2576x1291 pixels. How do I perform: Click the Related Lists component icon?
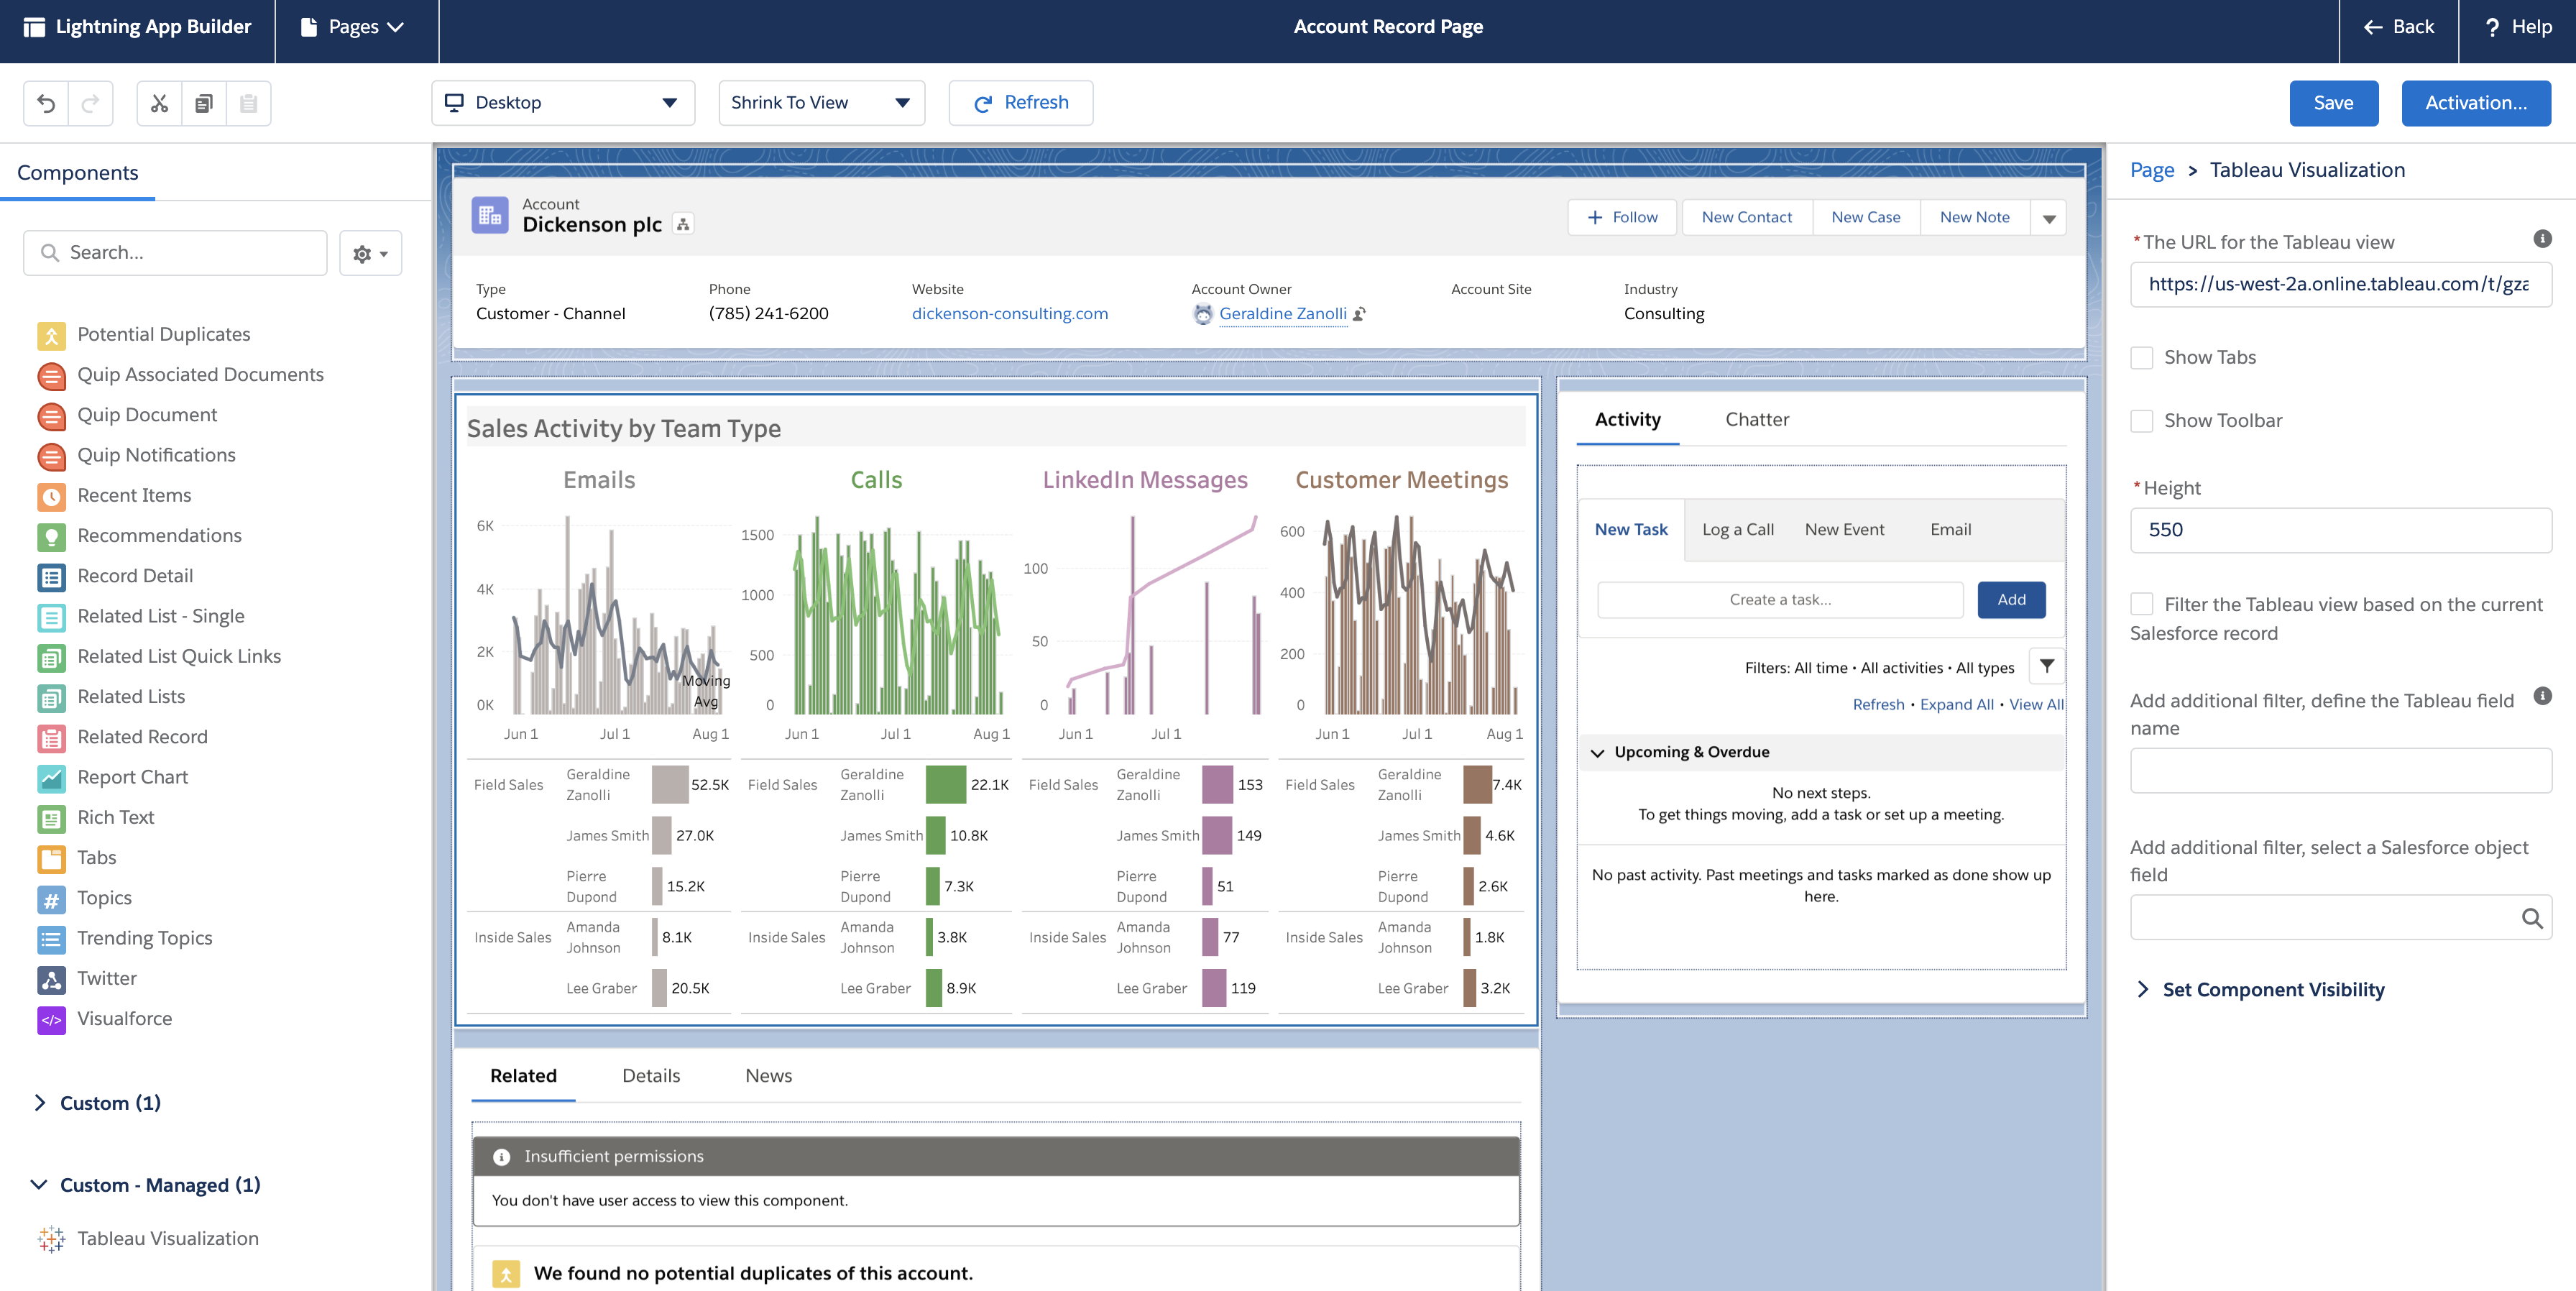pyautogui.click(x=51, y=697)
